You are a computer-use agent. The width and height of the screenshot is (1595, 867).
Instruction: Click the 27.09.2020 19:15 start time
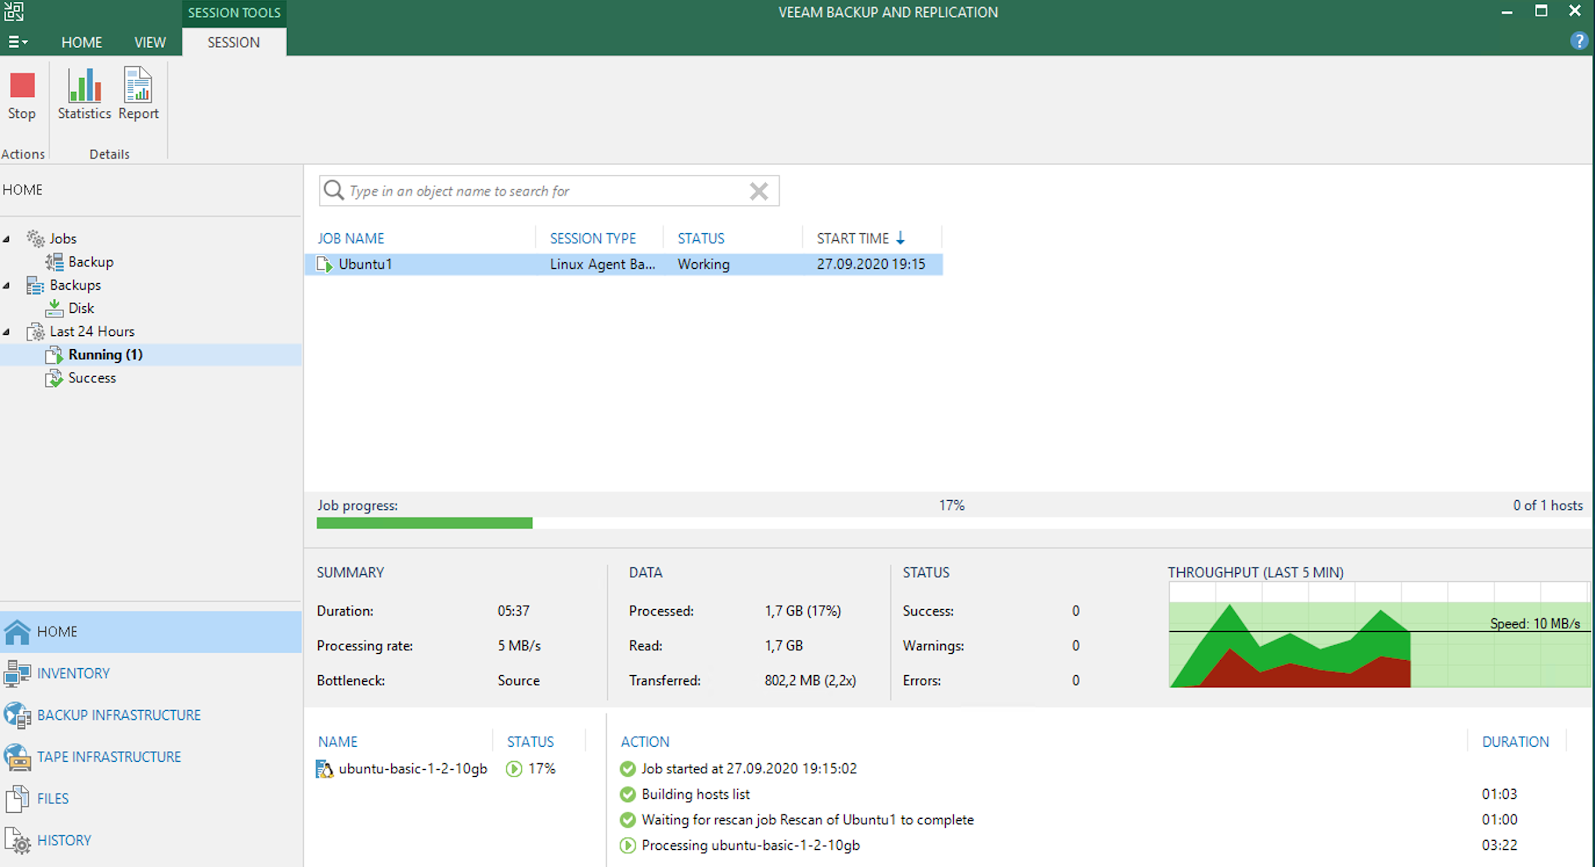(x=871, y=264)
